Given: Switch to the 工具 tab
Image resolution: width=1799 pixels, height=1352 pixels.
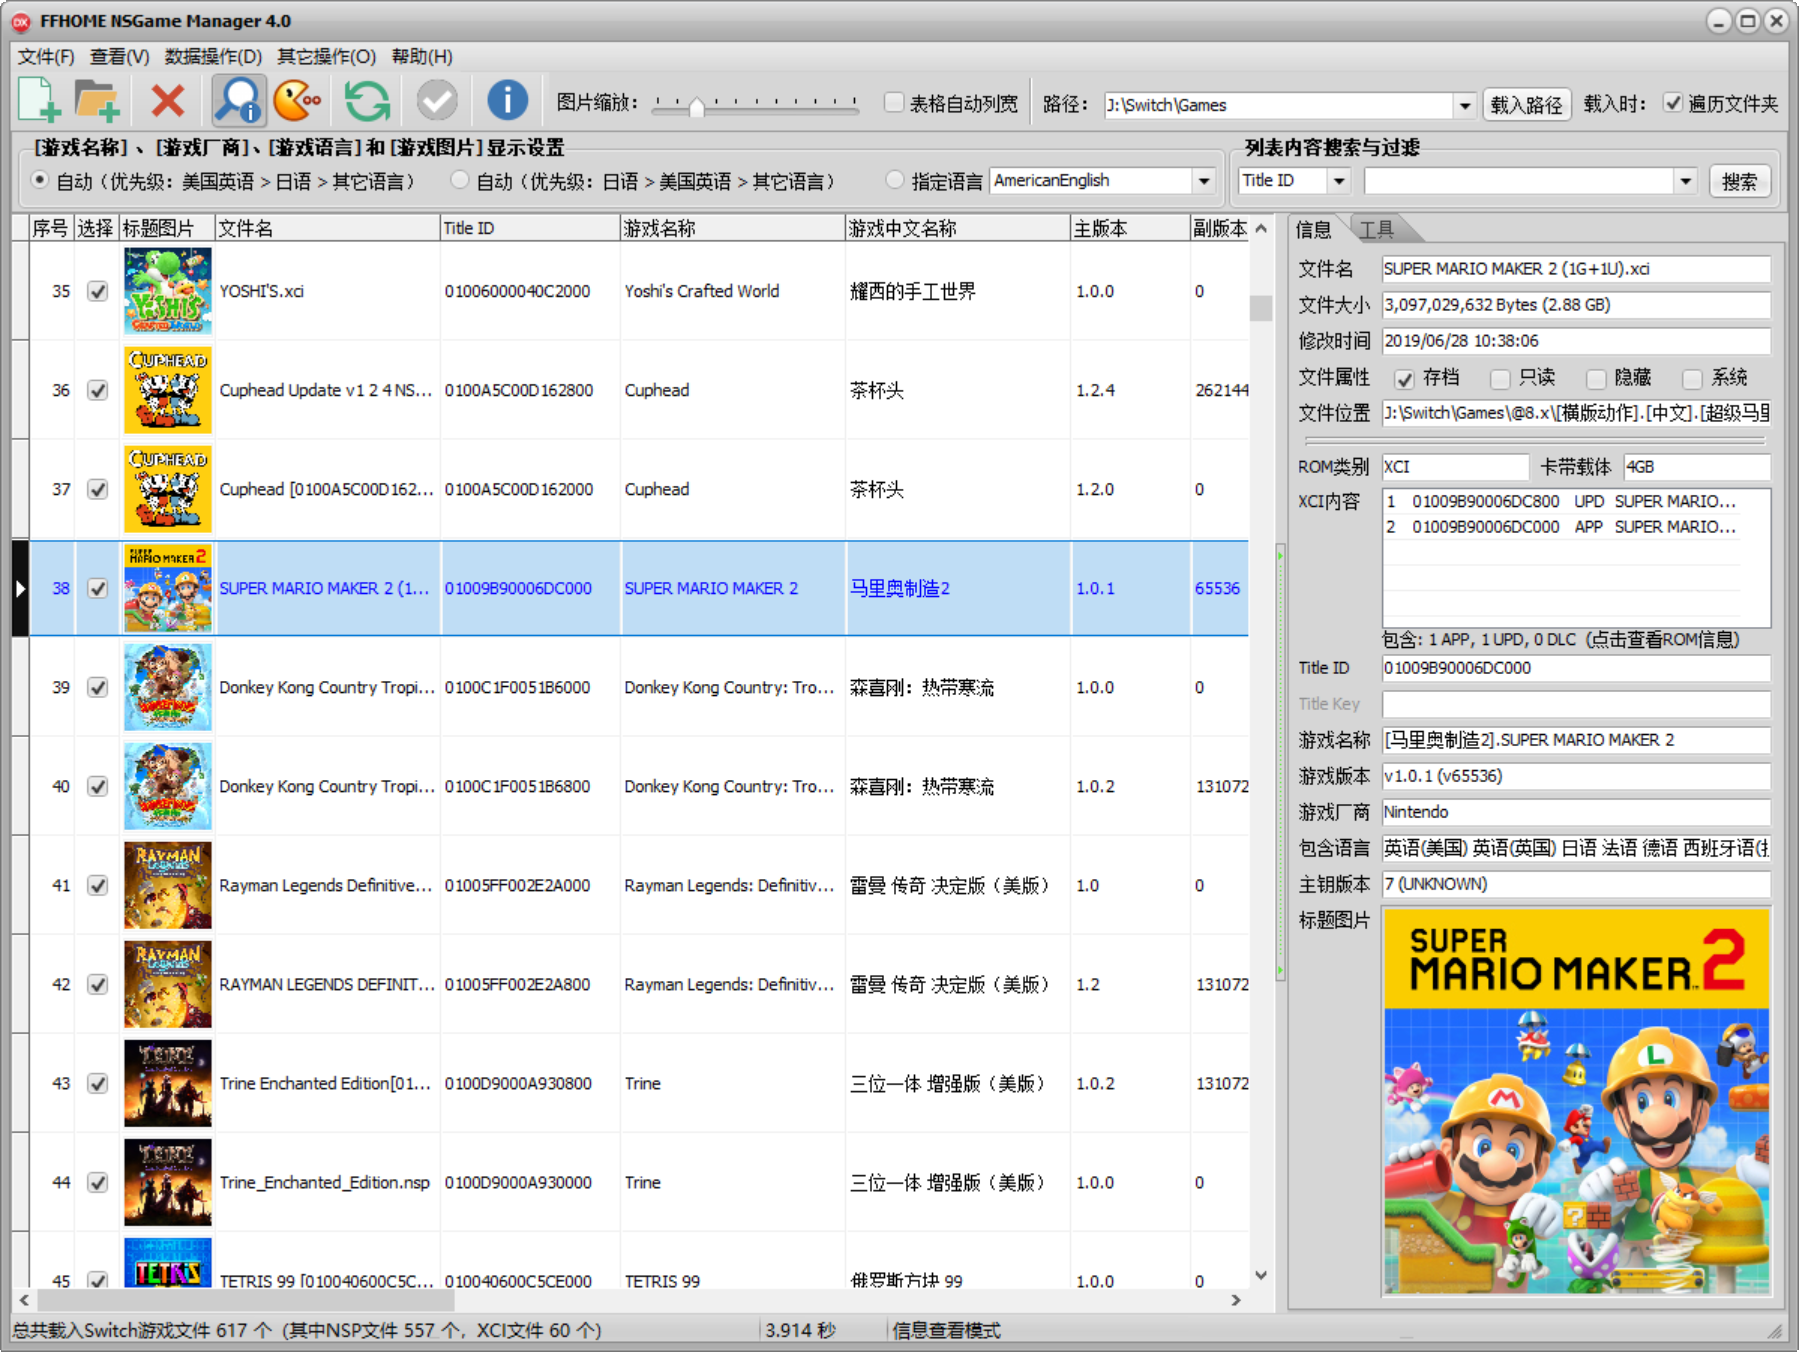Looking at the screenshot, I should tap(1377, 229).
